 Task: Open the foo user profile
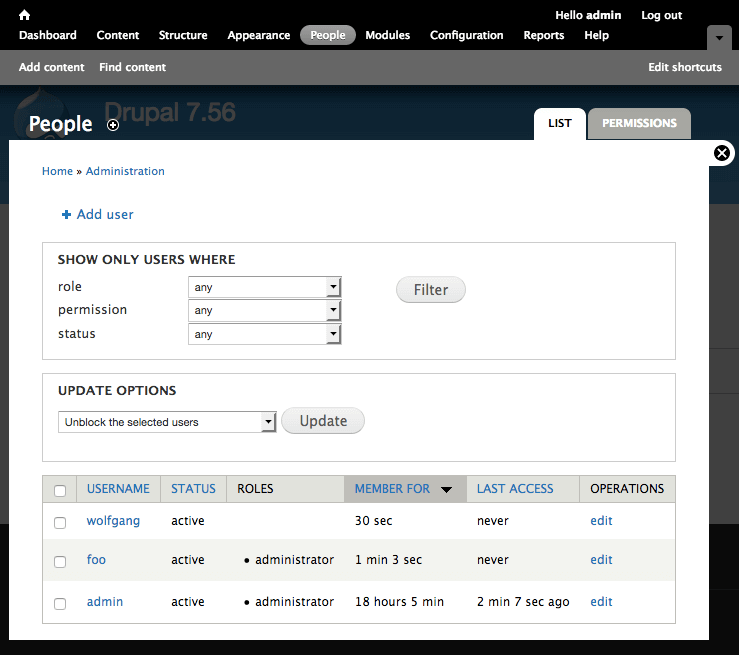[x=96, y=560]
